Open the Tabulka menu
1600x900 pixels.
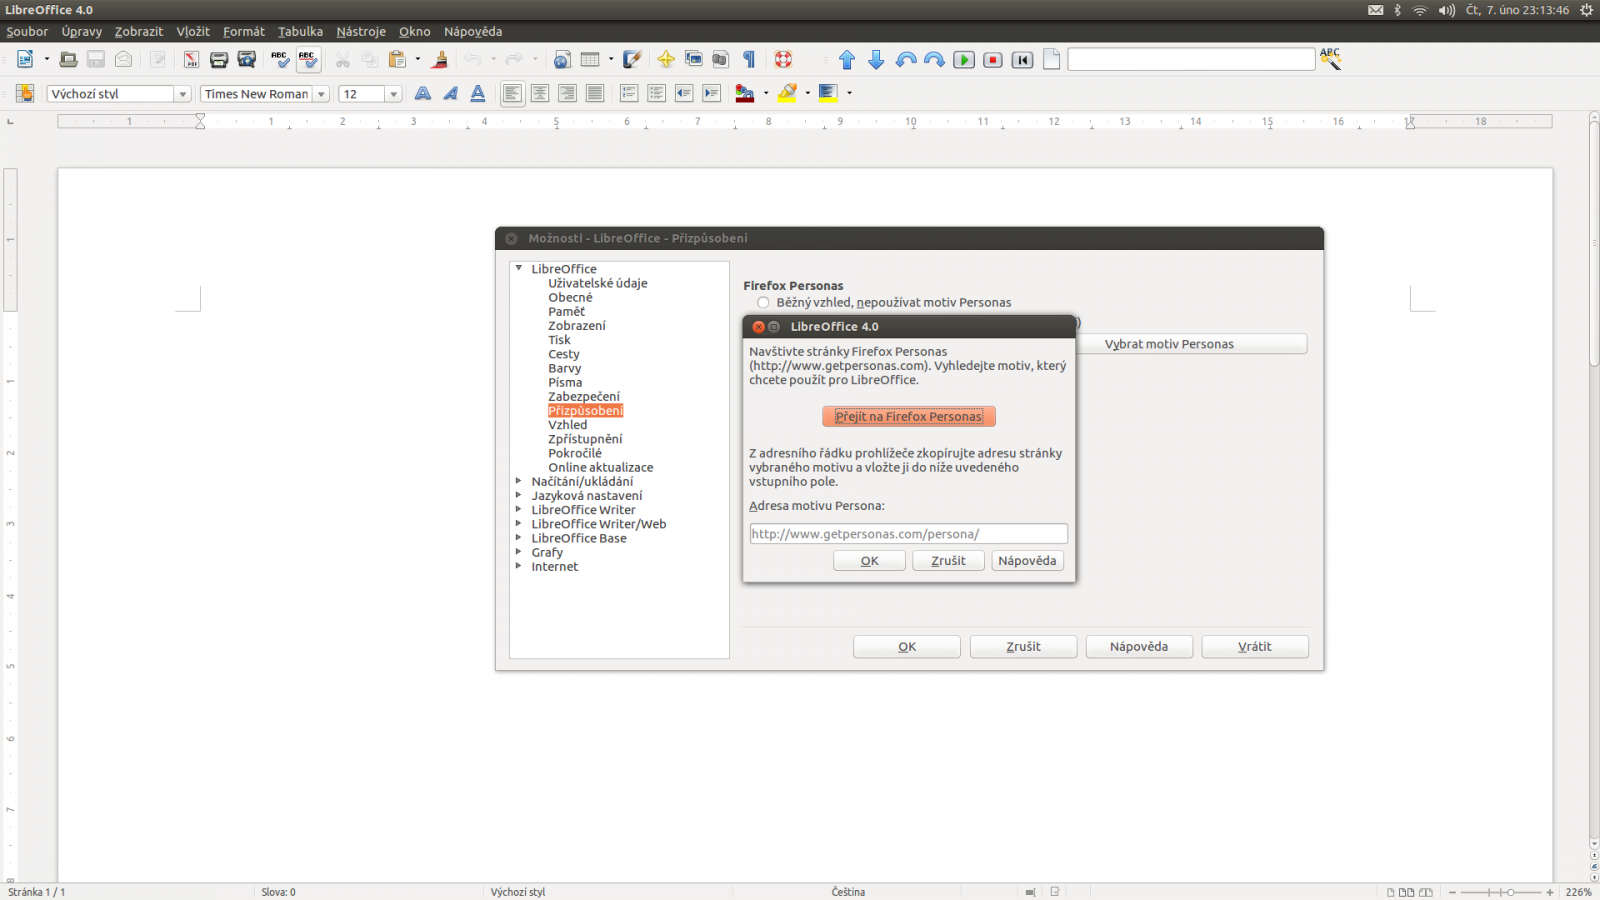[x=299, y=31]
